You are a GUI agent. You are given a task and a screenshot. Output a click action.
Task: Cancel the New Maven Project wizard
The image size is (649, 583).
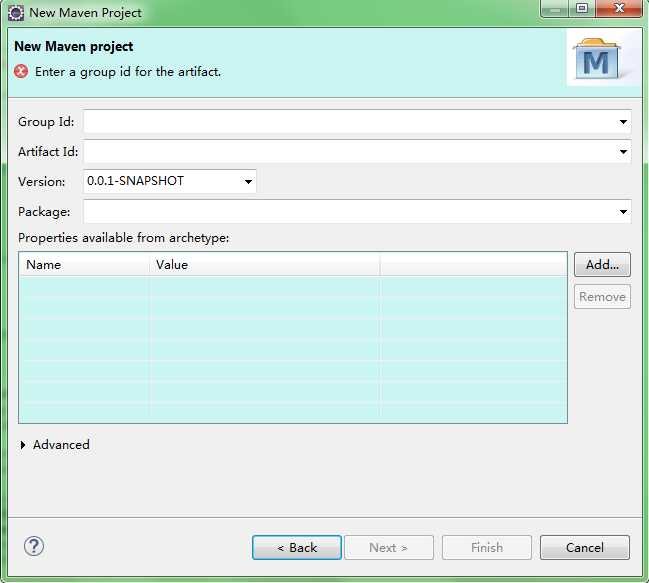click(x=585, y=547)
